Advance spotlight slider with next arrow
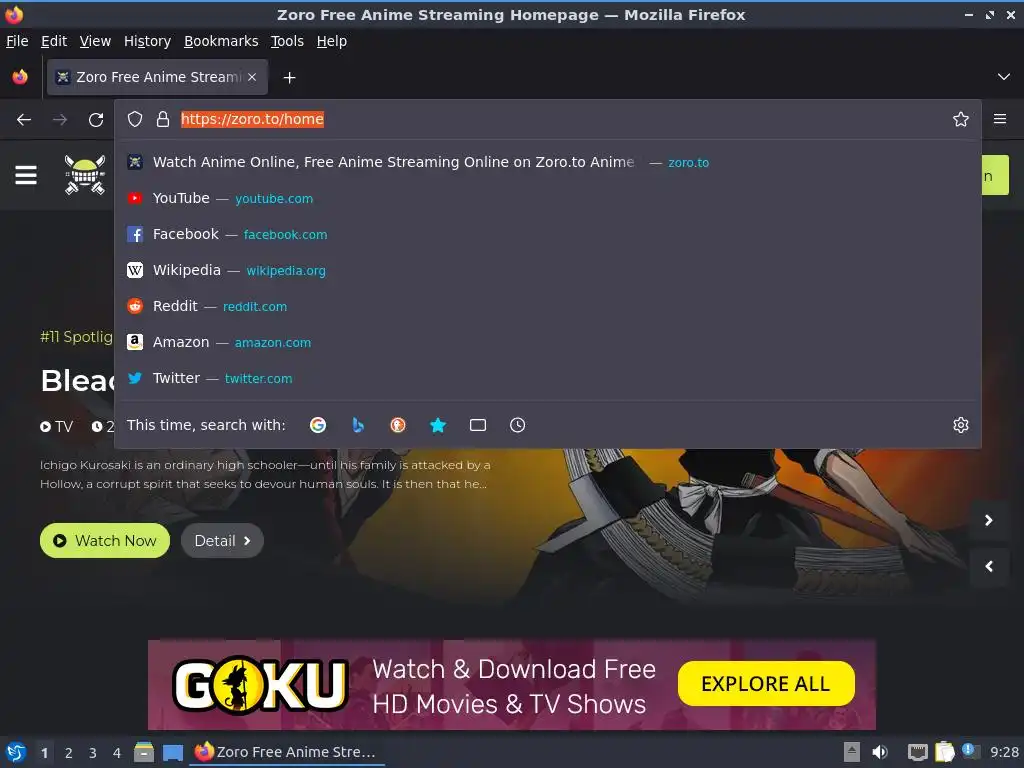 click(989, 520)
